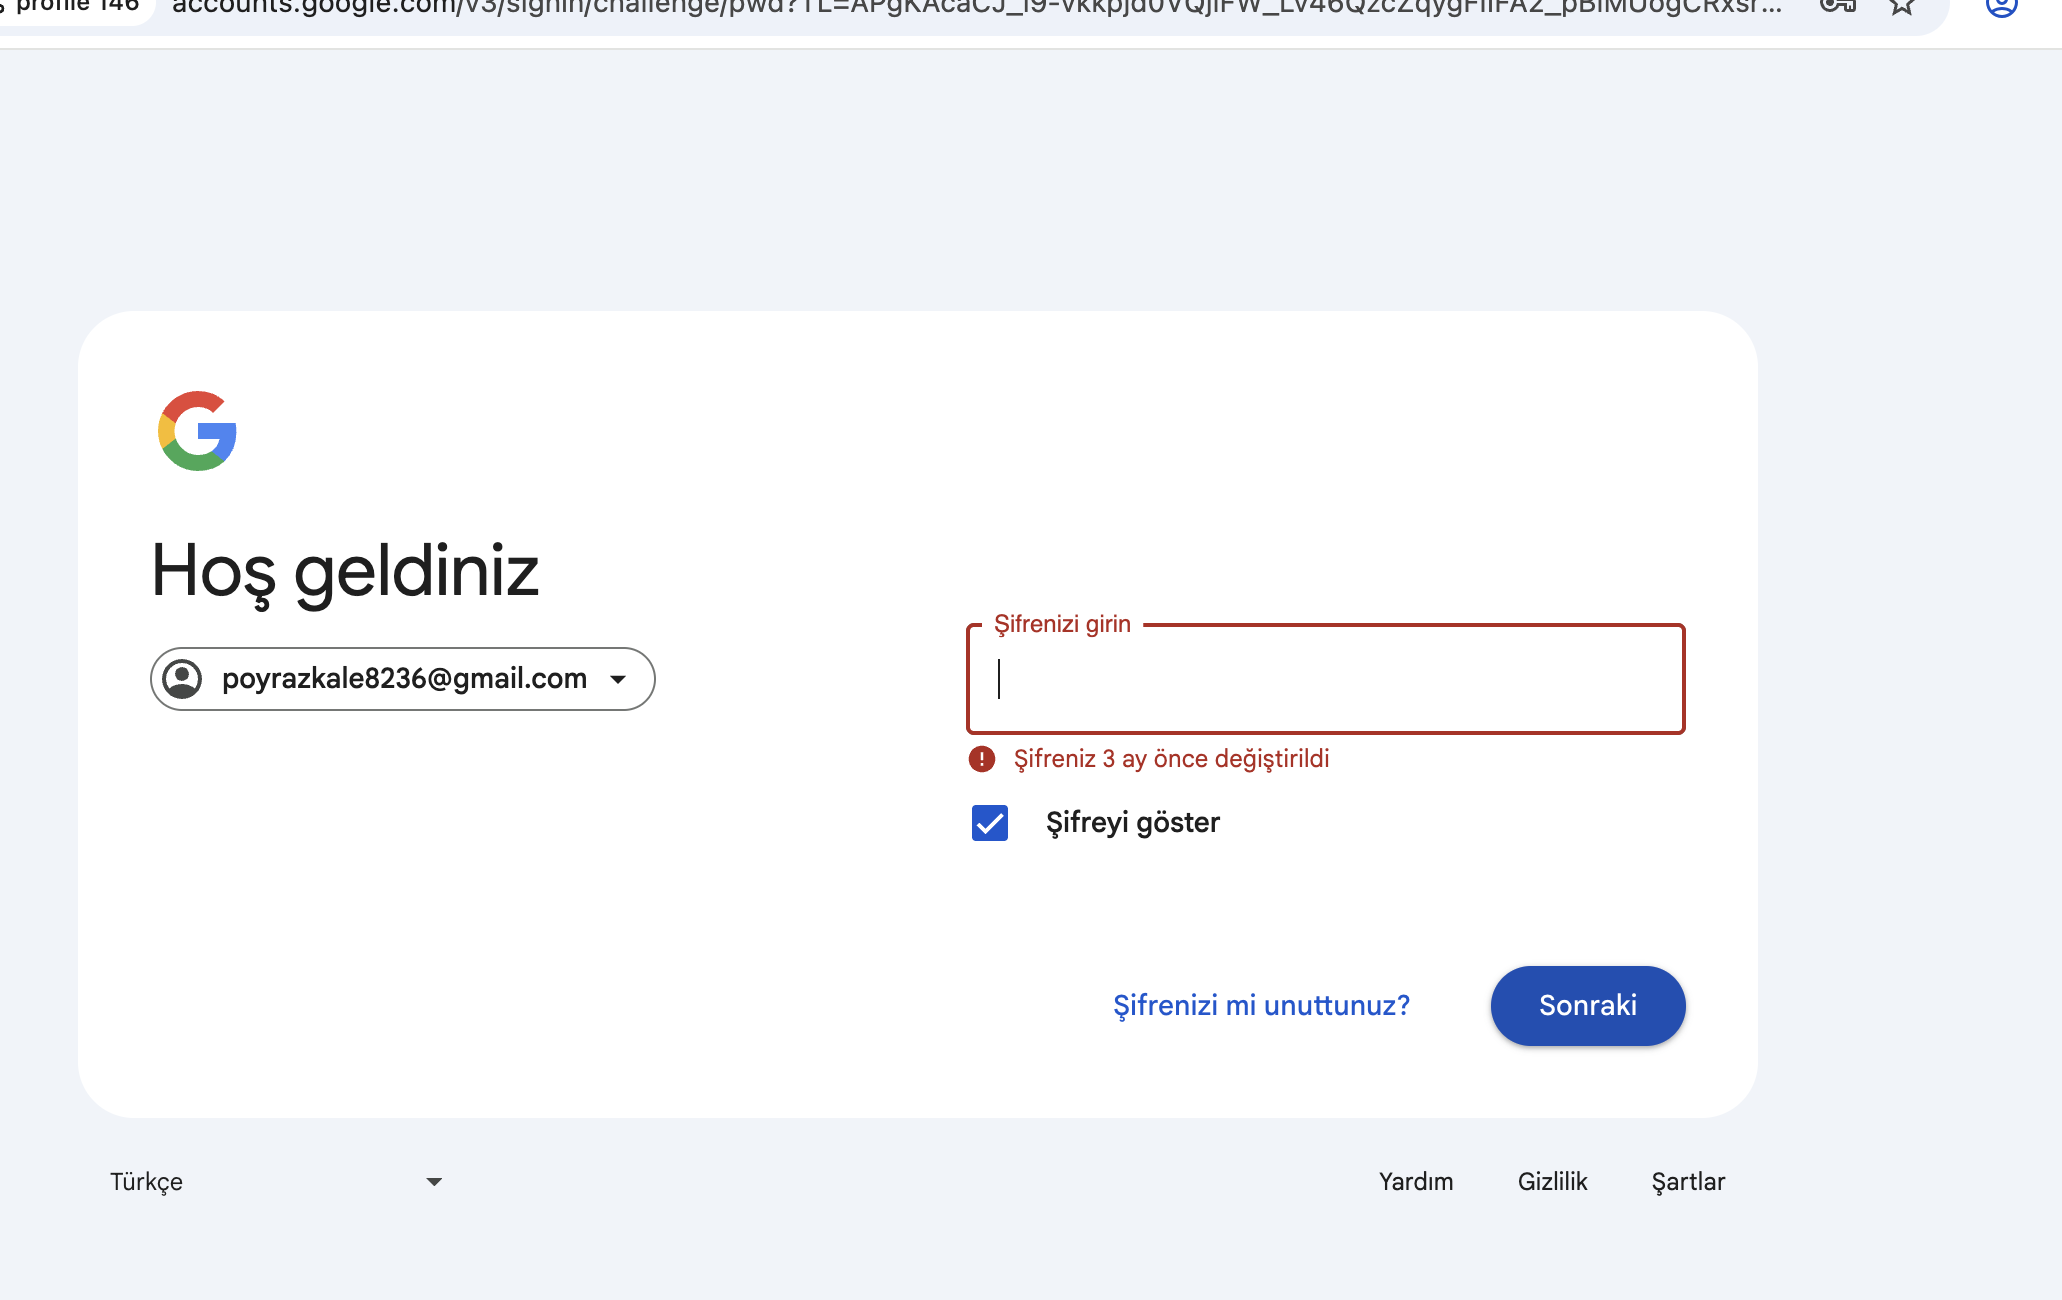Open the Gizlilik footer link
2062x1300 pixels.
point(1552,1182)
